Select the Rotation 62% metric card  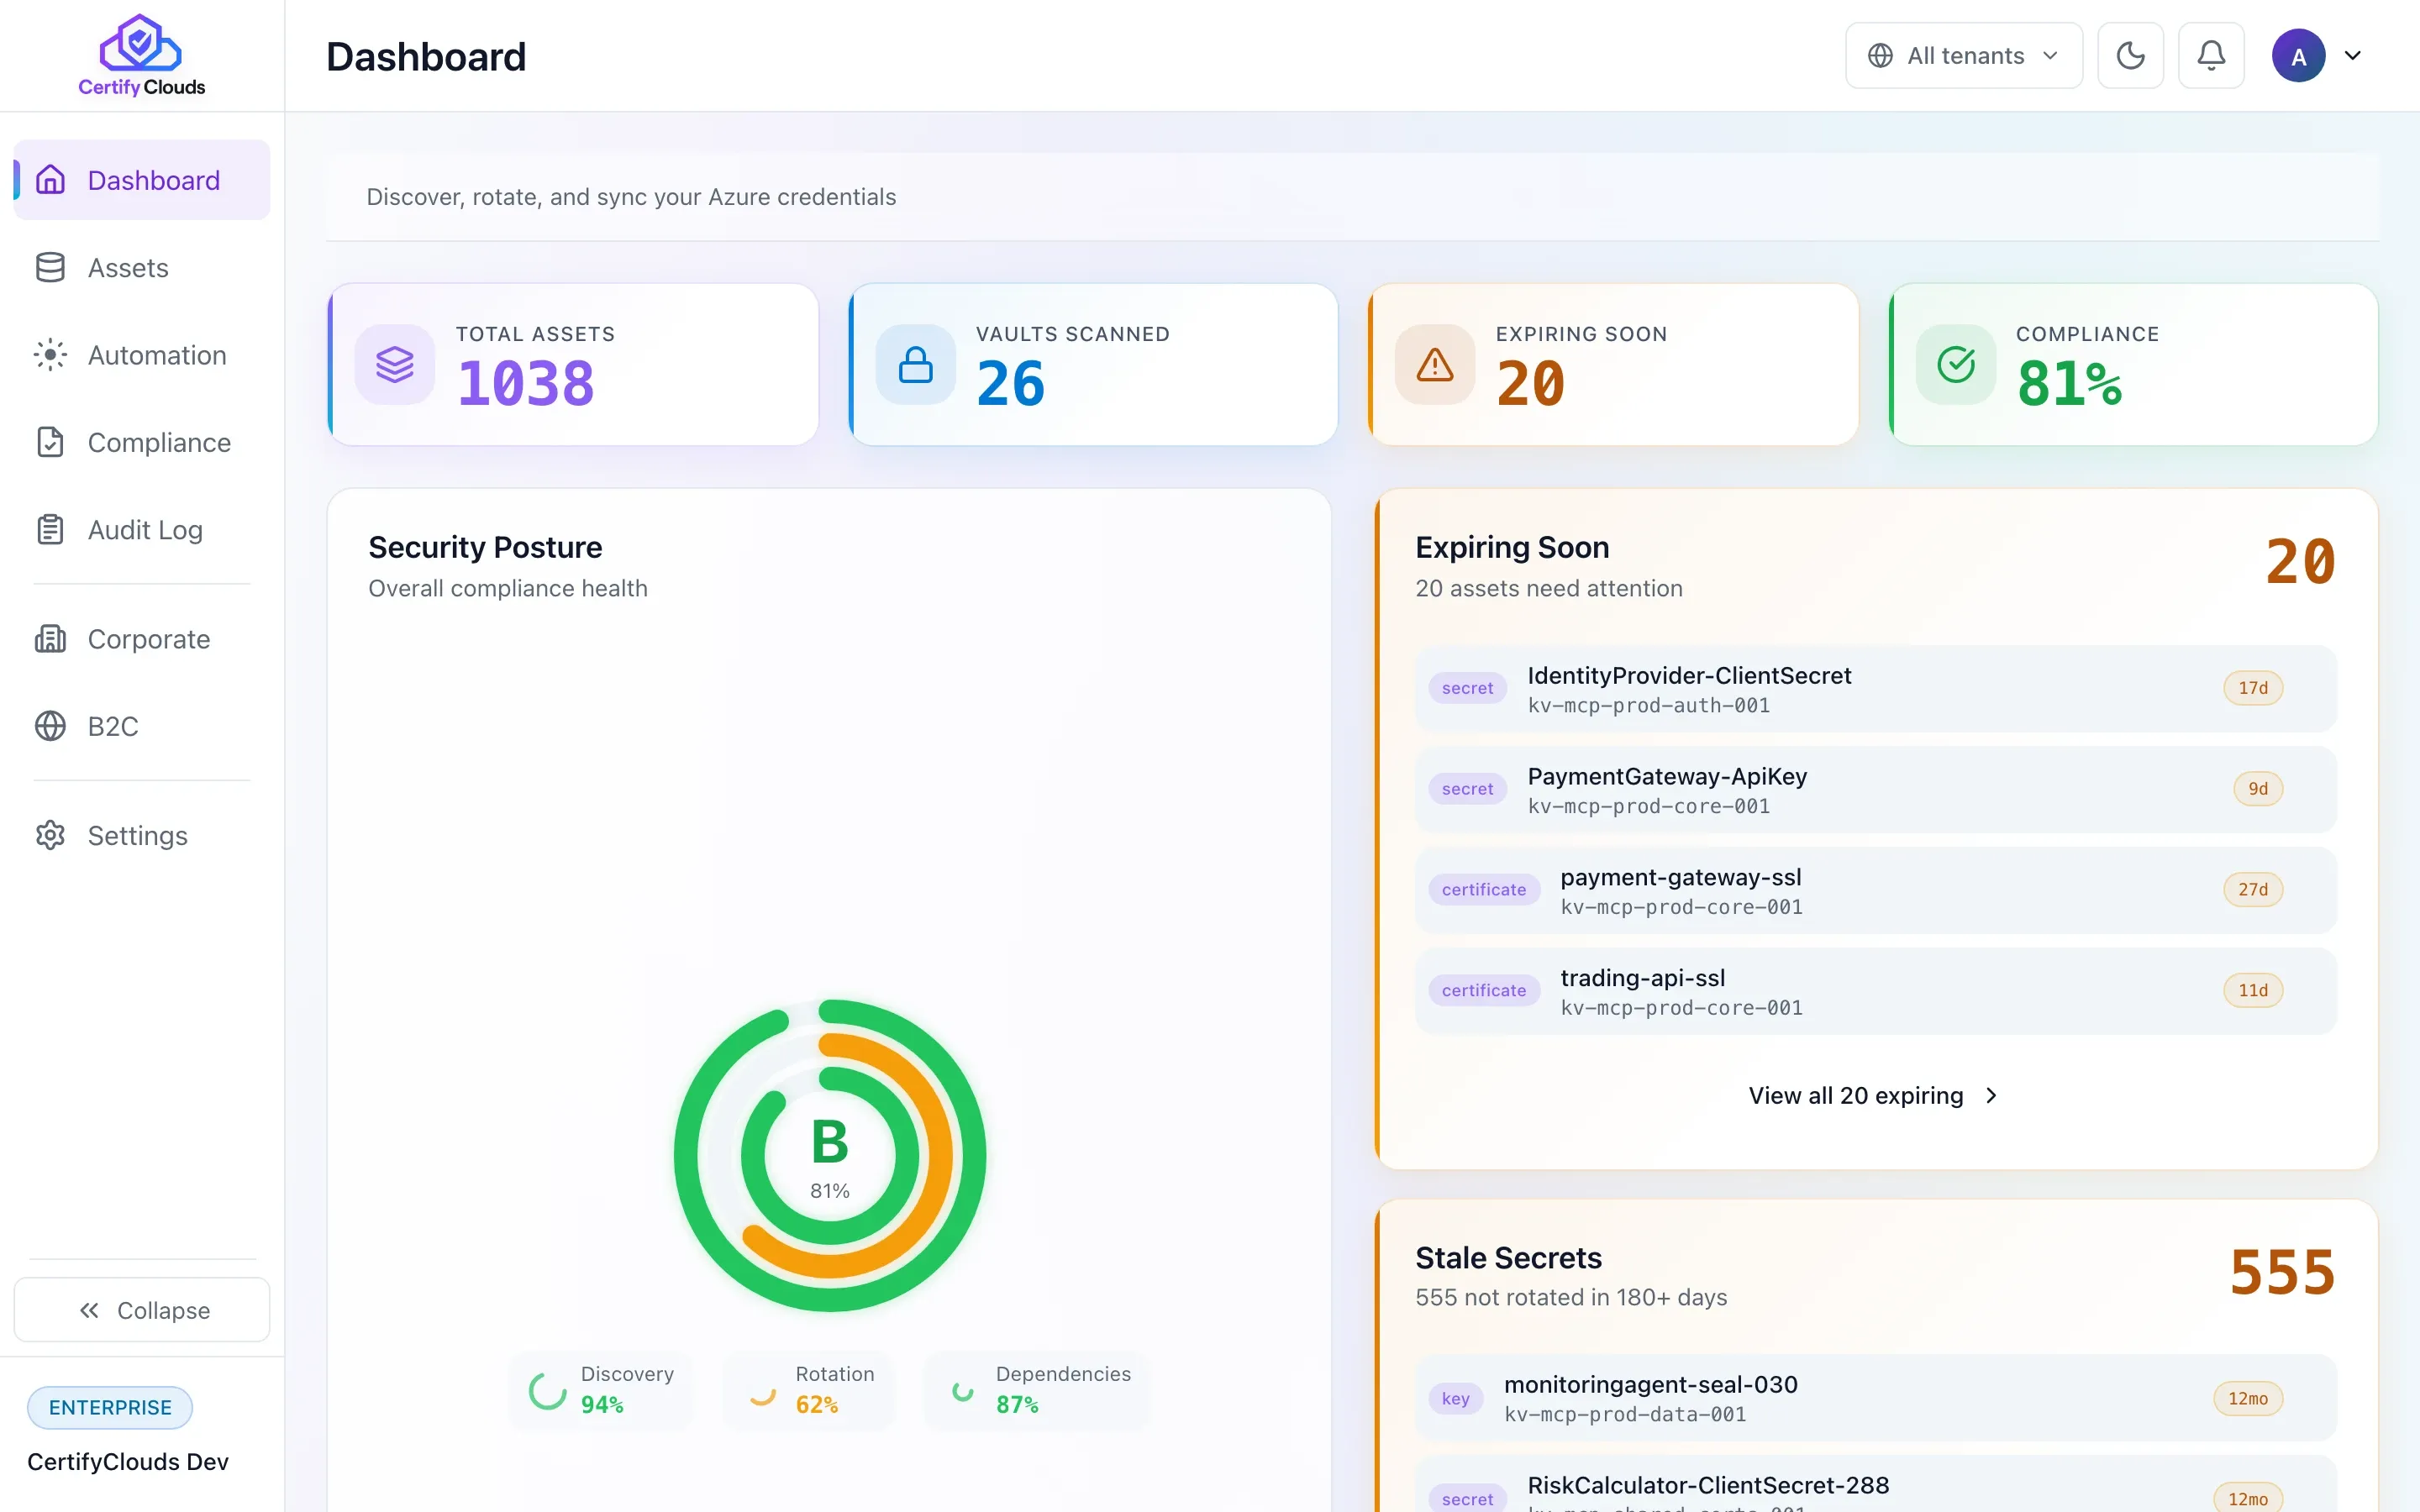808,1390
